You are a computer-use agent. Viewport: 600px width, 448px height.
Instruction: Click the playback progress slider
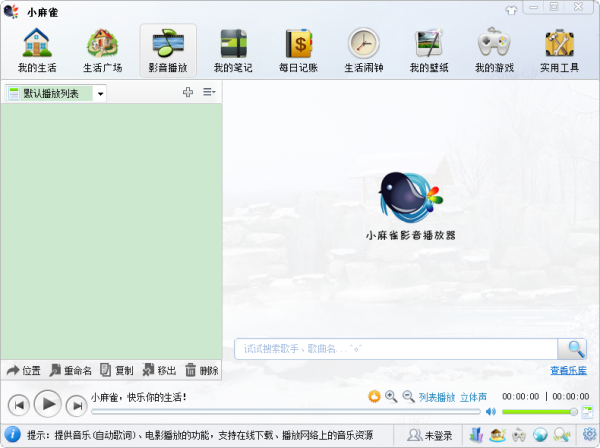[285, 412]
